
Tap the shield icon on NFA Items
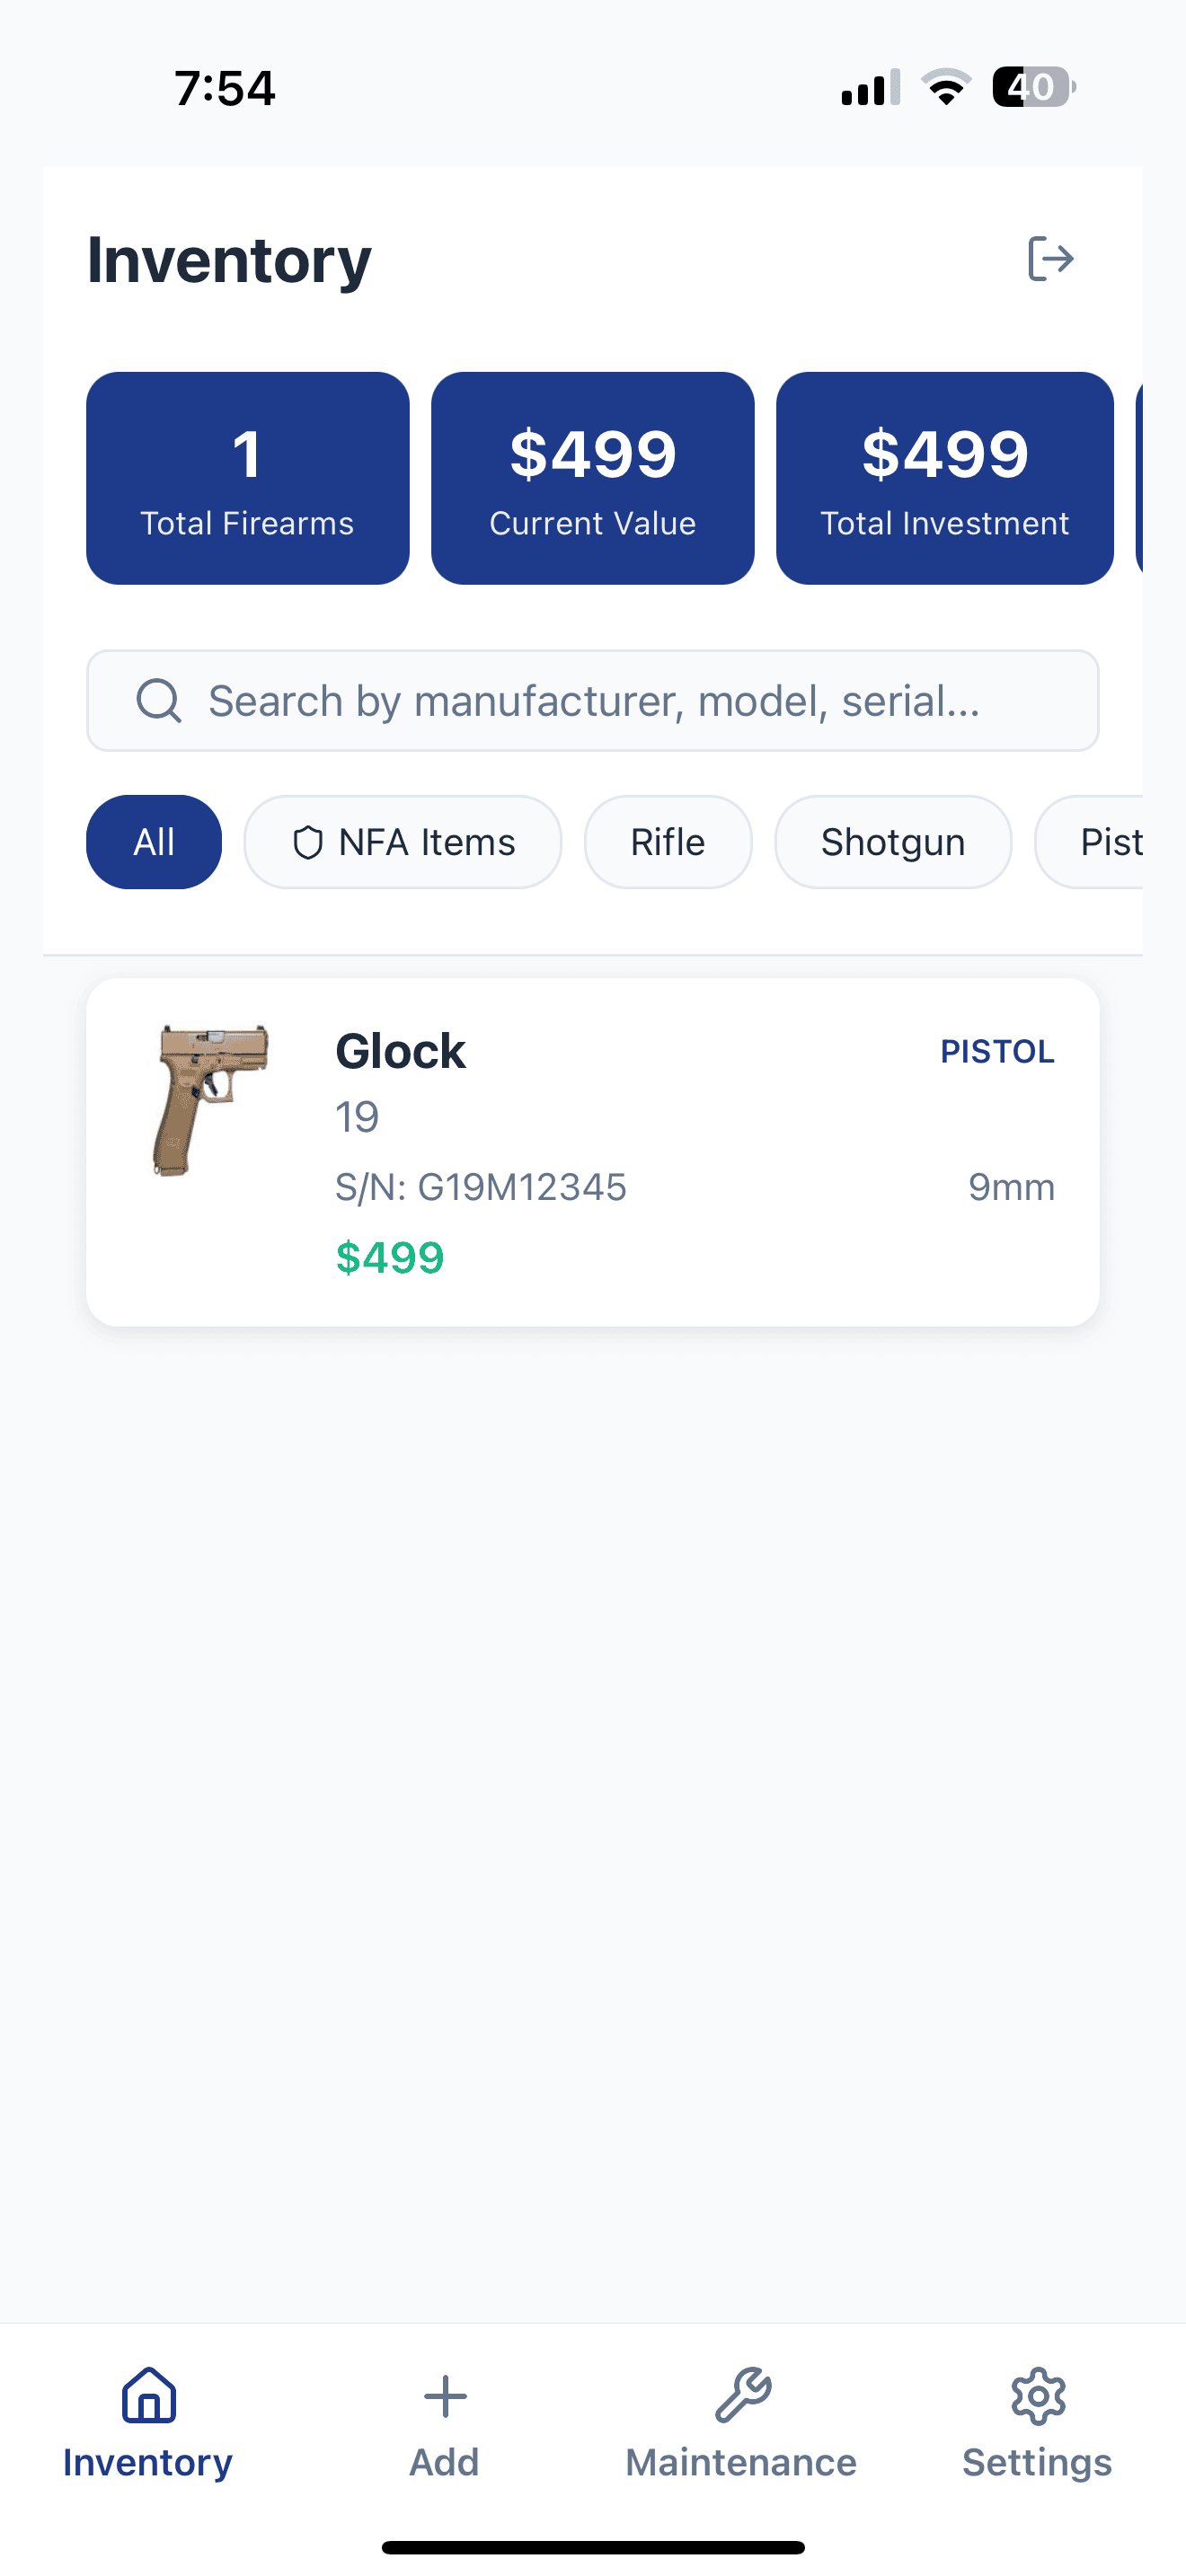pos(307,843)
